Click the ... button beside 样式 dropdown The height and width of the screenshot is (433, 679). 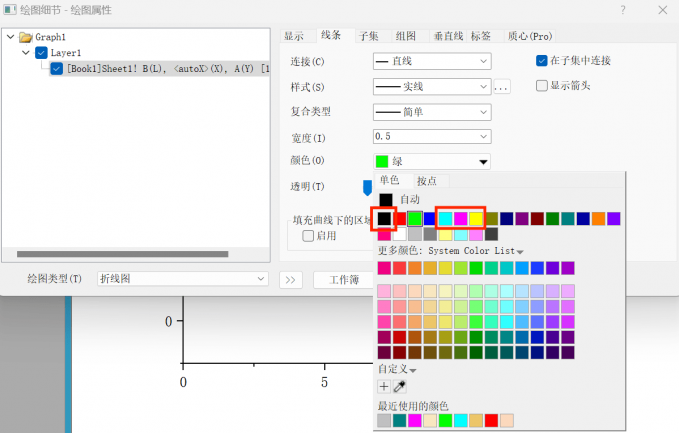501,87
